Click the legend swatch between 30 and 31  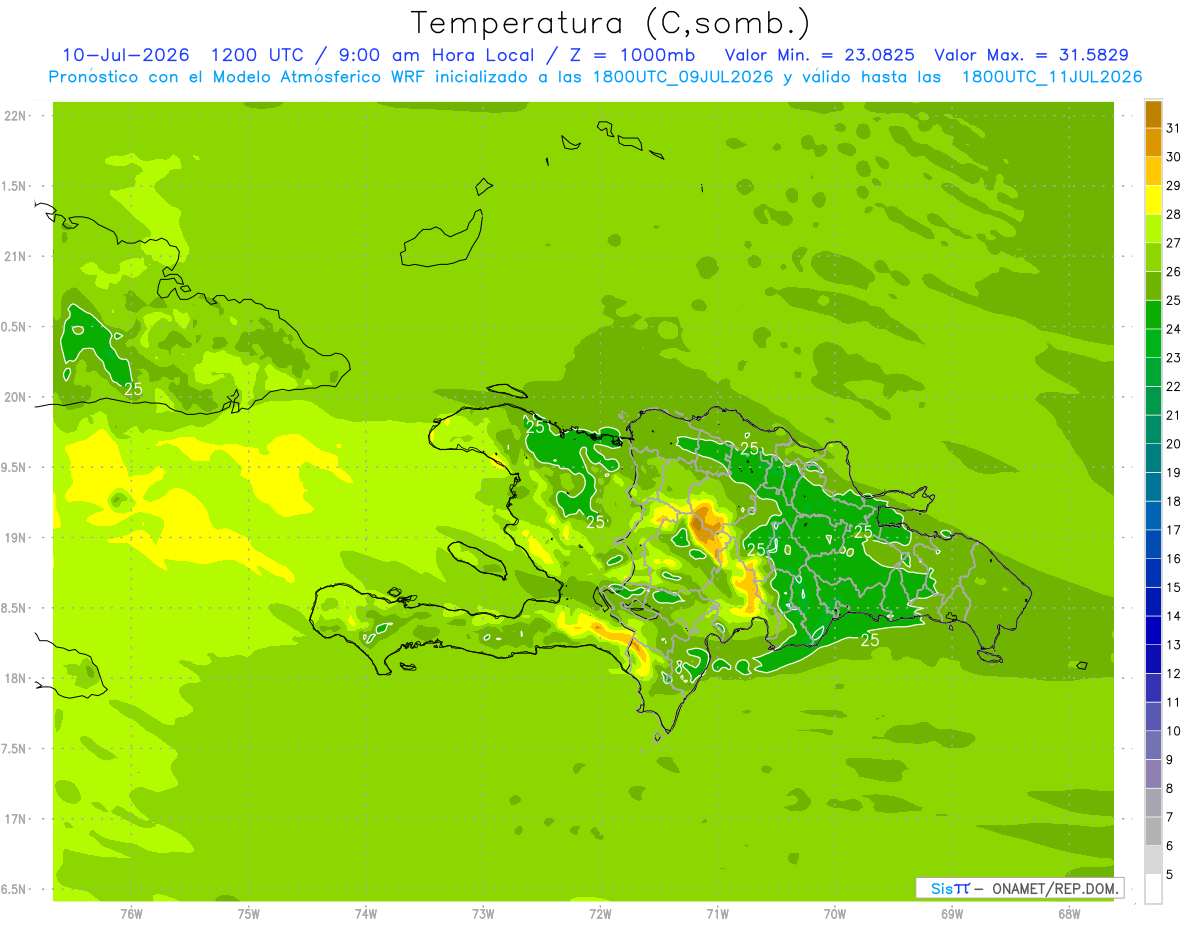tap(1153, 143)
